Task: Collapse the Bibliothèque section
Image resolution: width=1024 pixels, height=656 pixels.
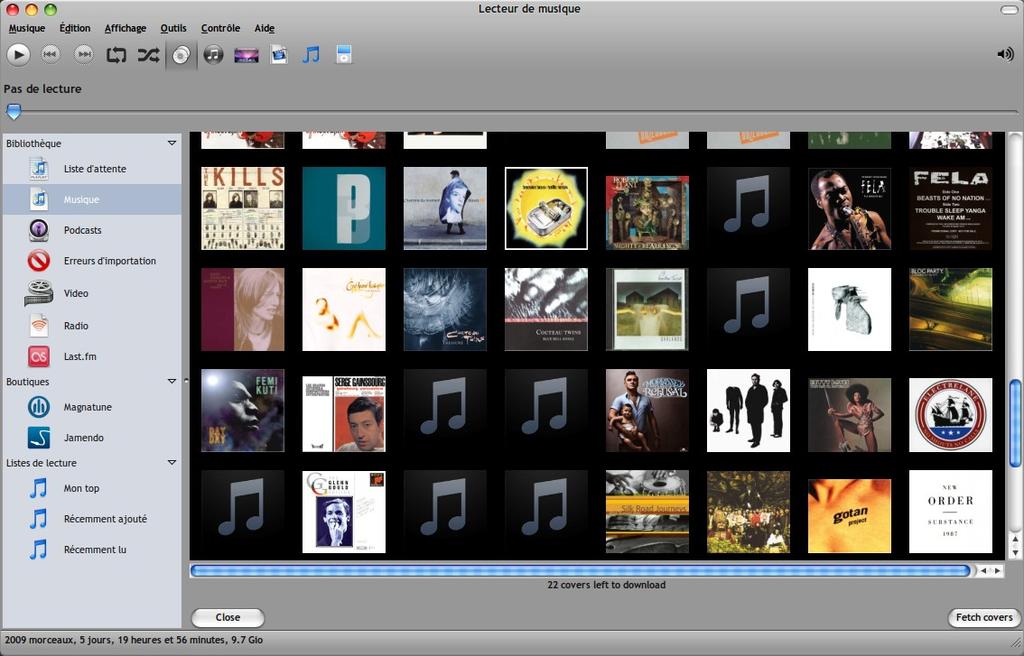Action: [x=172, y=143]
